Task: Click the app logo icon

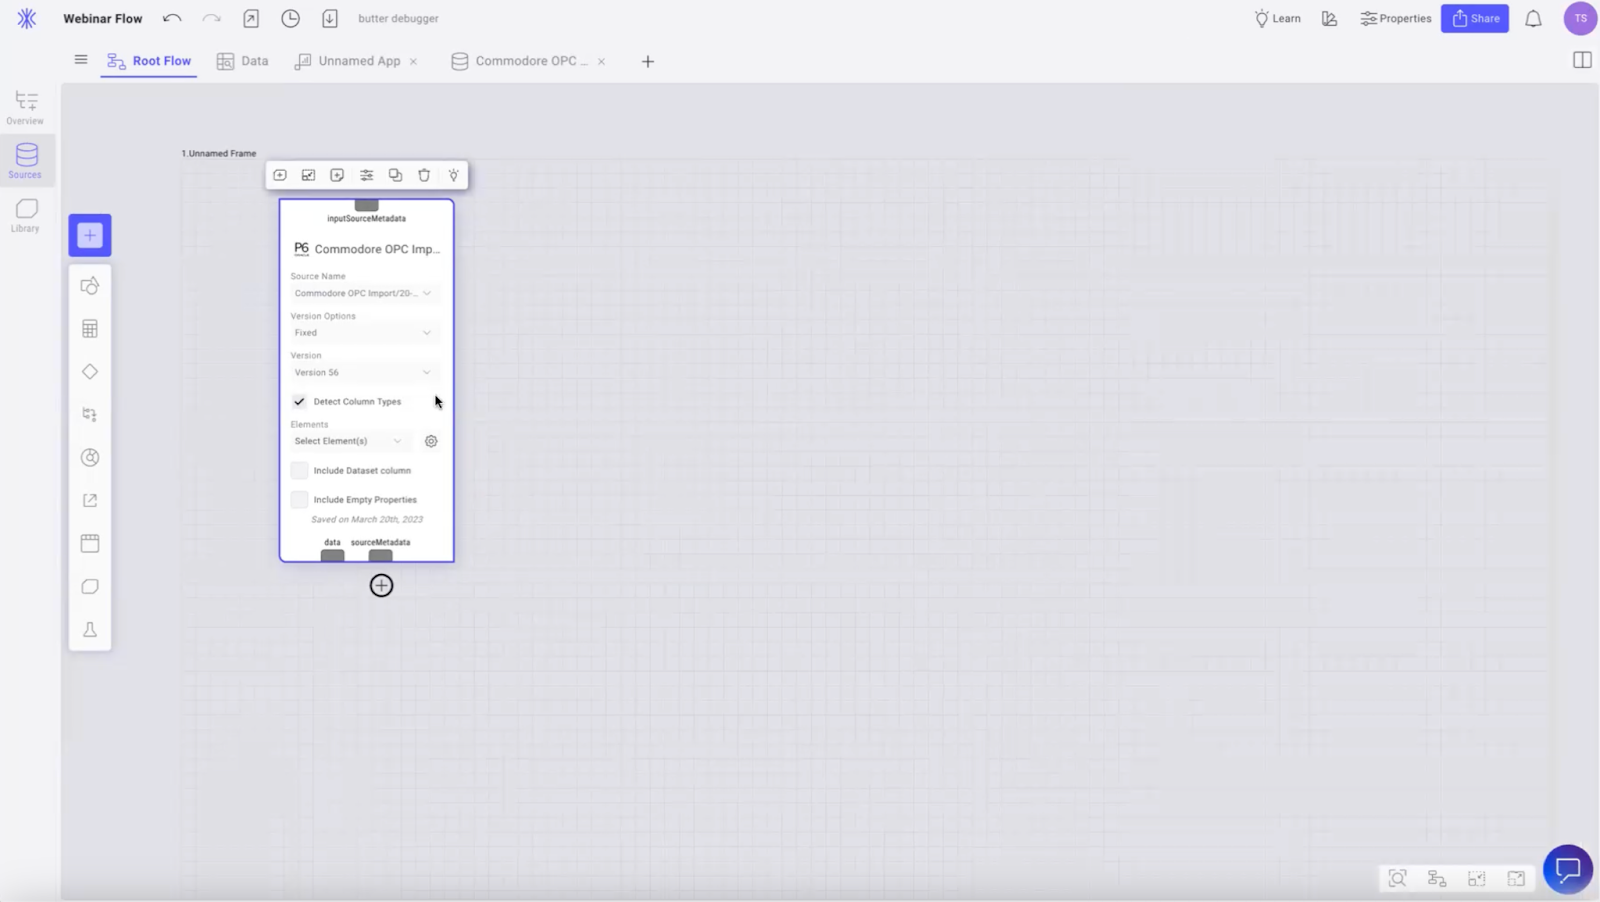Action: (27, 18)
